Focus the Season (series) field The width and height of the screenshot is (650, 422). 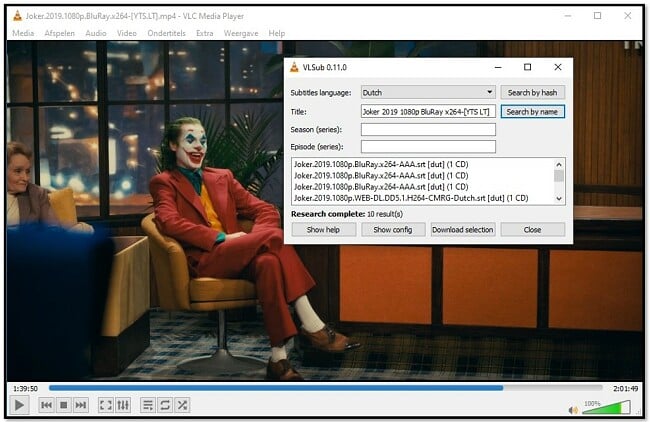tap(428, 129)
